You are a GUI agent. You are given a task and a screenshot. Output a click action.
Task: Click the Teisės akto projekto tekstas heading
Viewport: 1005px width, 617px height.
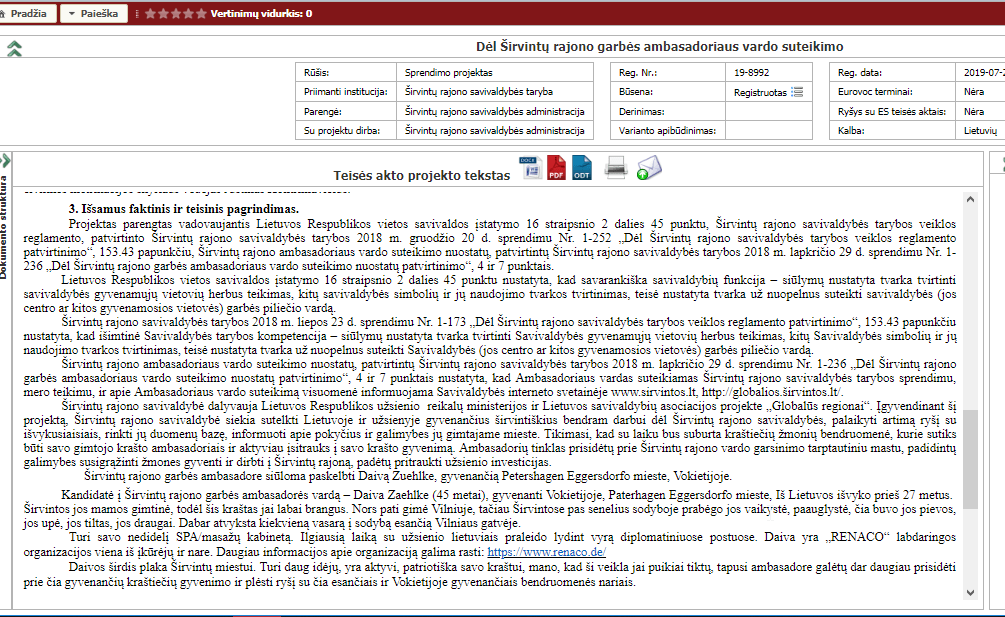click(x=421, y=175)
